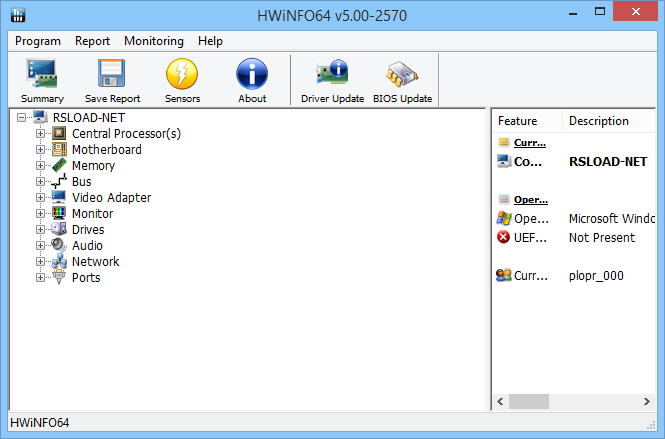Viewport: 665px width, 439px height.
Task: Click the Save Report floppy icon
Action: (112, 73)
